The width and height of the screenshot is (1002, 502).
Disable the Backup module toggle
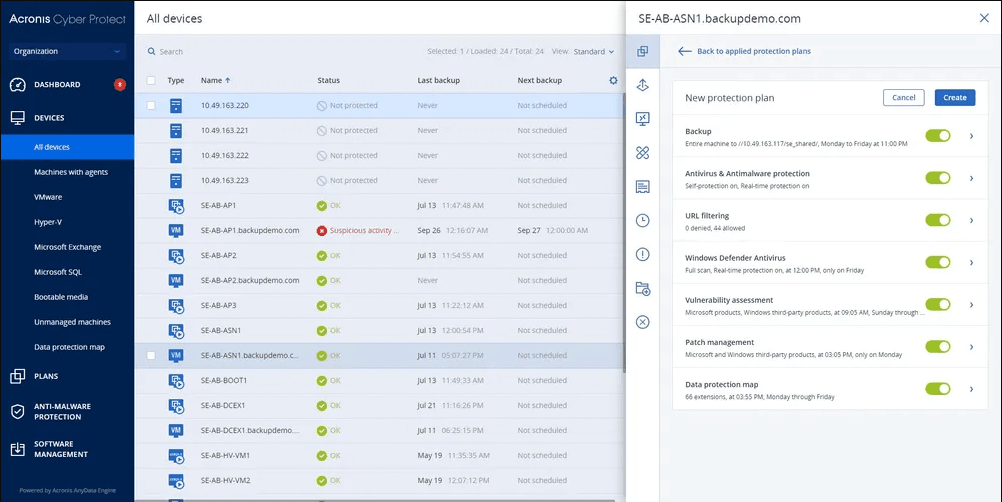937,136
